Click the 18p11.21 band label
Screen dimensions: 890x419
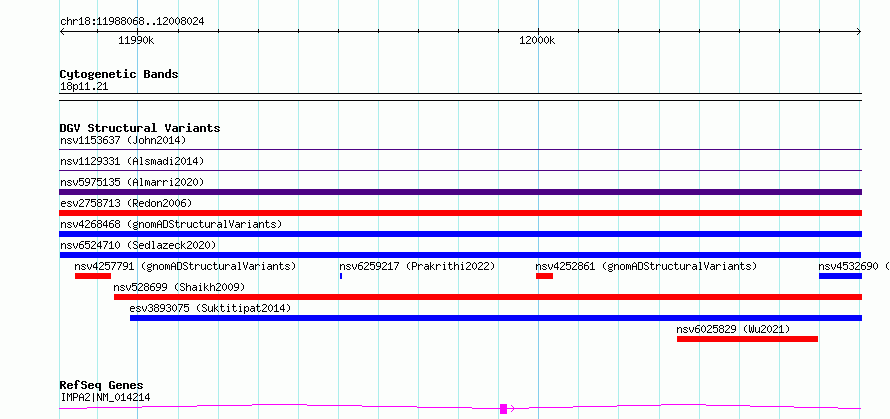click(84, 87)
